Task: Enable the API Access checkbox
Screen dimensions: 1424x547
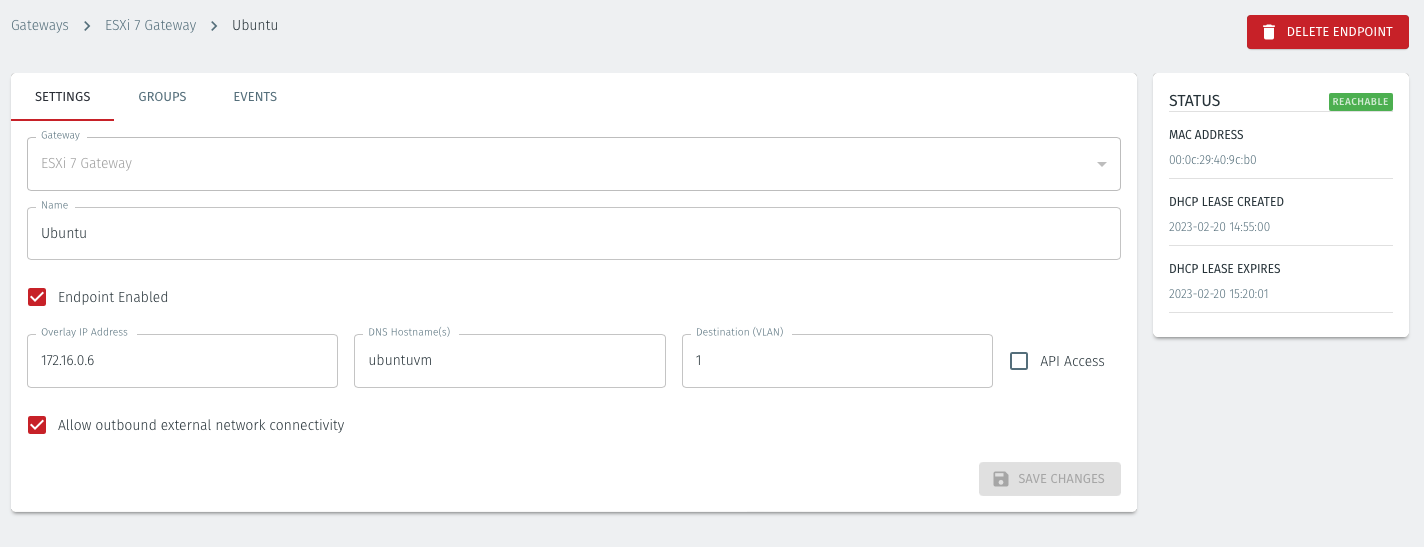Action: 1019,361
